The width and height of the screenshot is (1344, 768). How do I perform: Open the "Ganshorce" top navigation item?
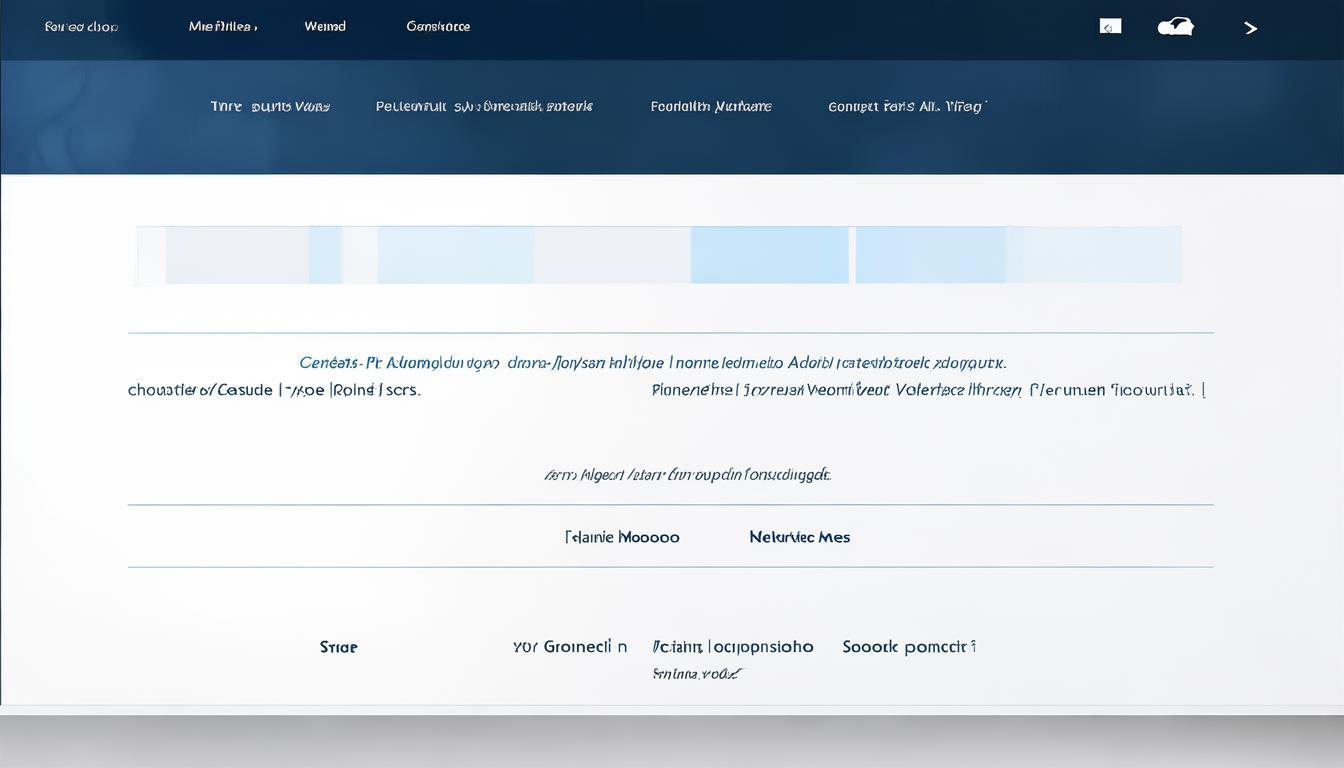coord(438,27)
